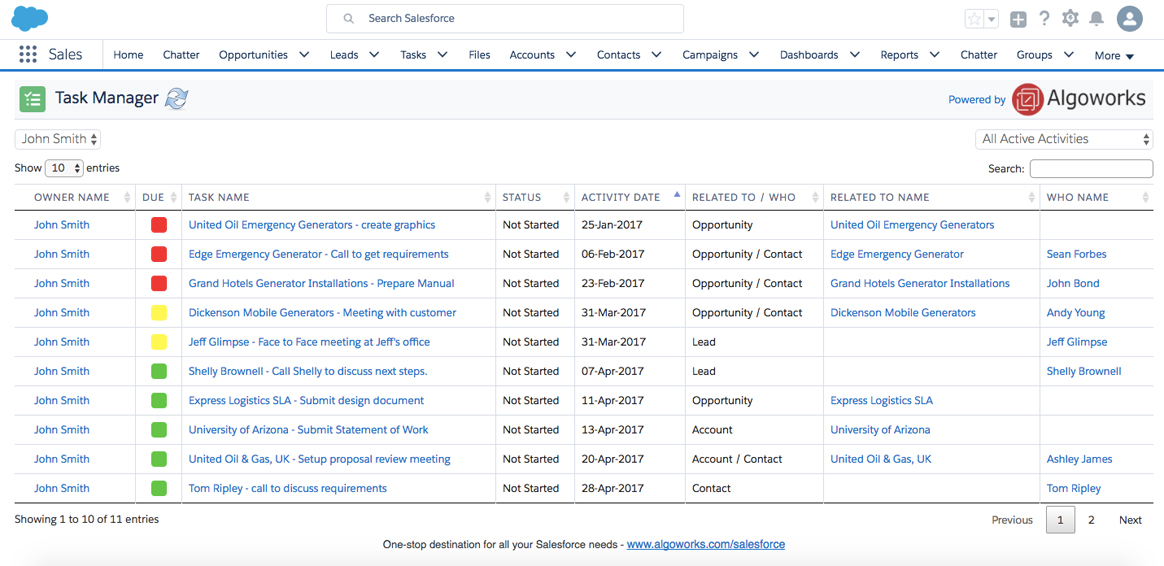
Task: Open the user profile avatar
Action: pyautogui.click(x=1129, y=19)
